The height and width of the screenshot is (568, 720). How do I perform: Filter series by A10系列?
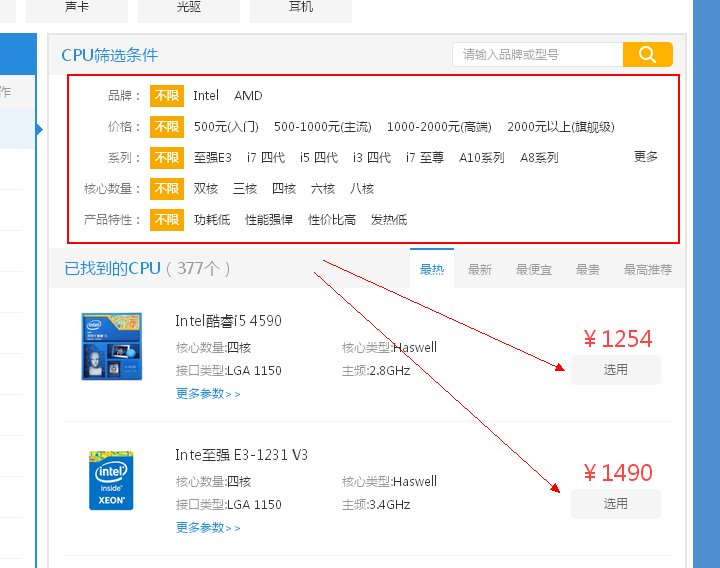pos(482,157)
